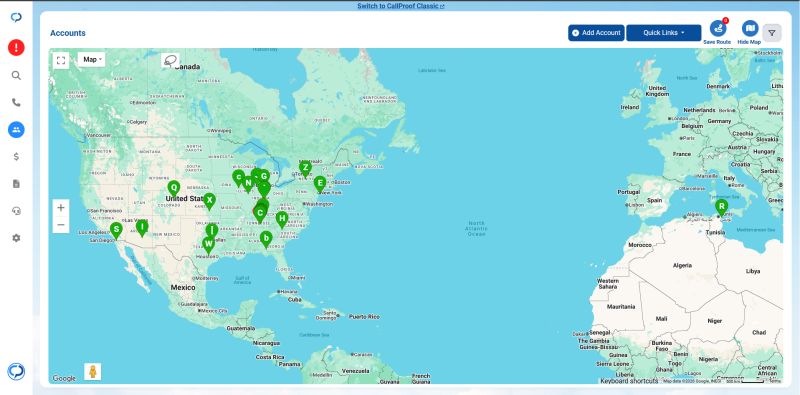Viewport: 800px width, 395px height.
Task: Activate the lasso selection tool on map
Action: pos(170,61)
